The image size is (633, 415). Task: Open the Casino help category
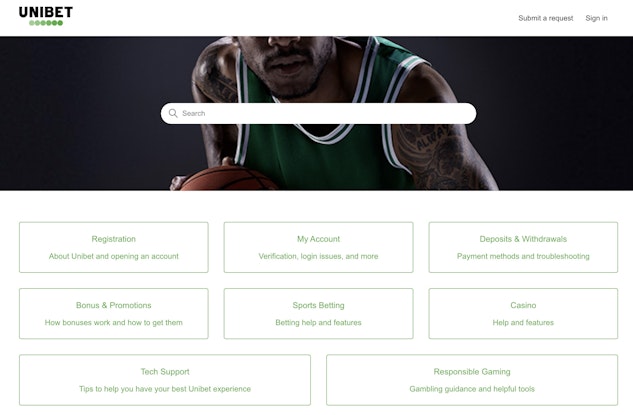pos(523,313)
